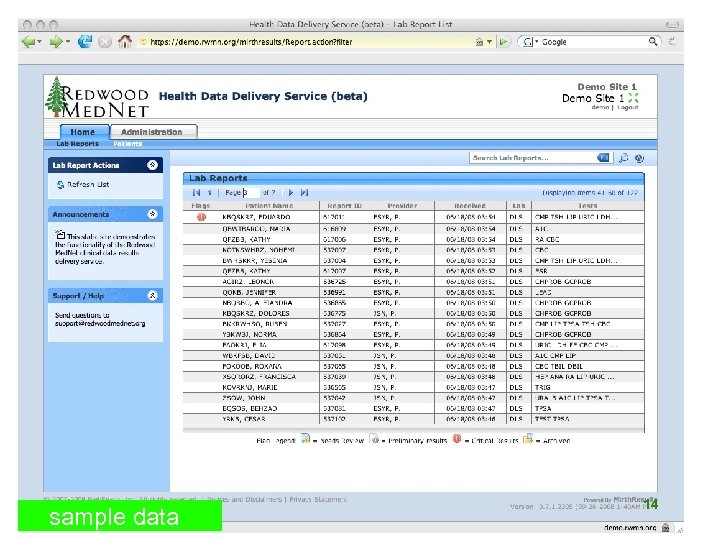
Task: Go to the previous page of reports
Action: point(209,192)
